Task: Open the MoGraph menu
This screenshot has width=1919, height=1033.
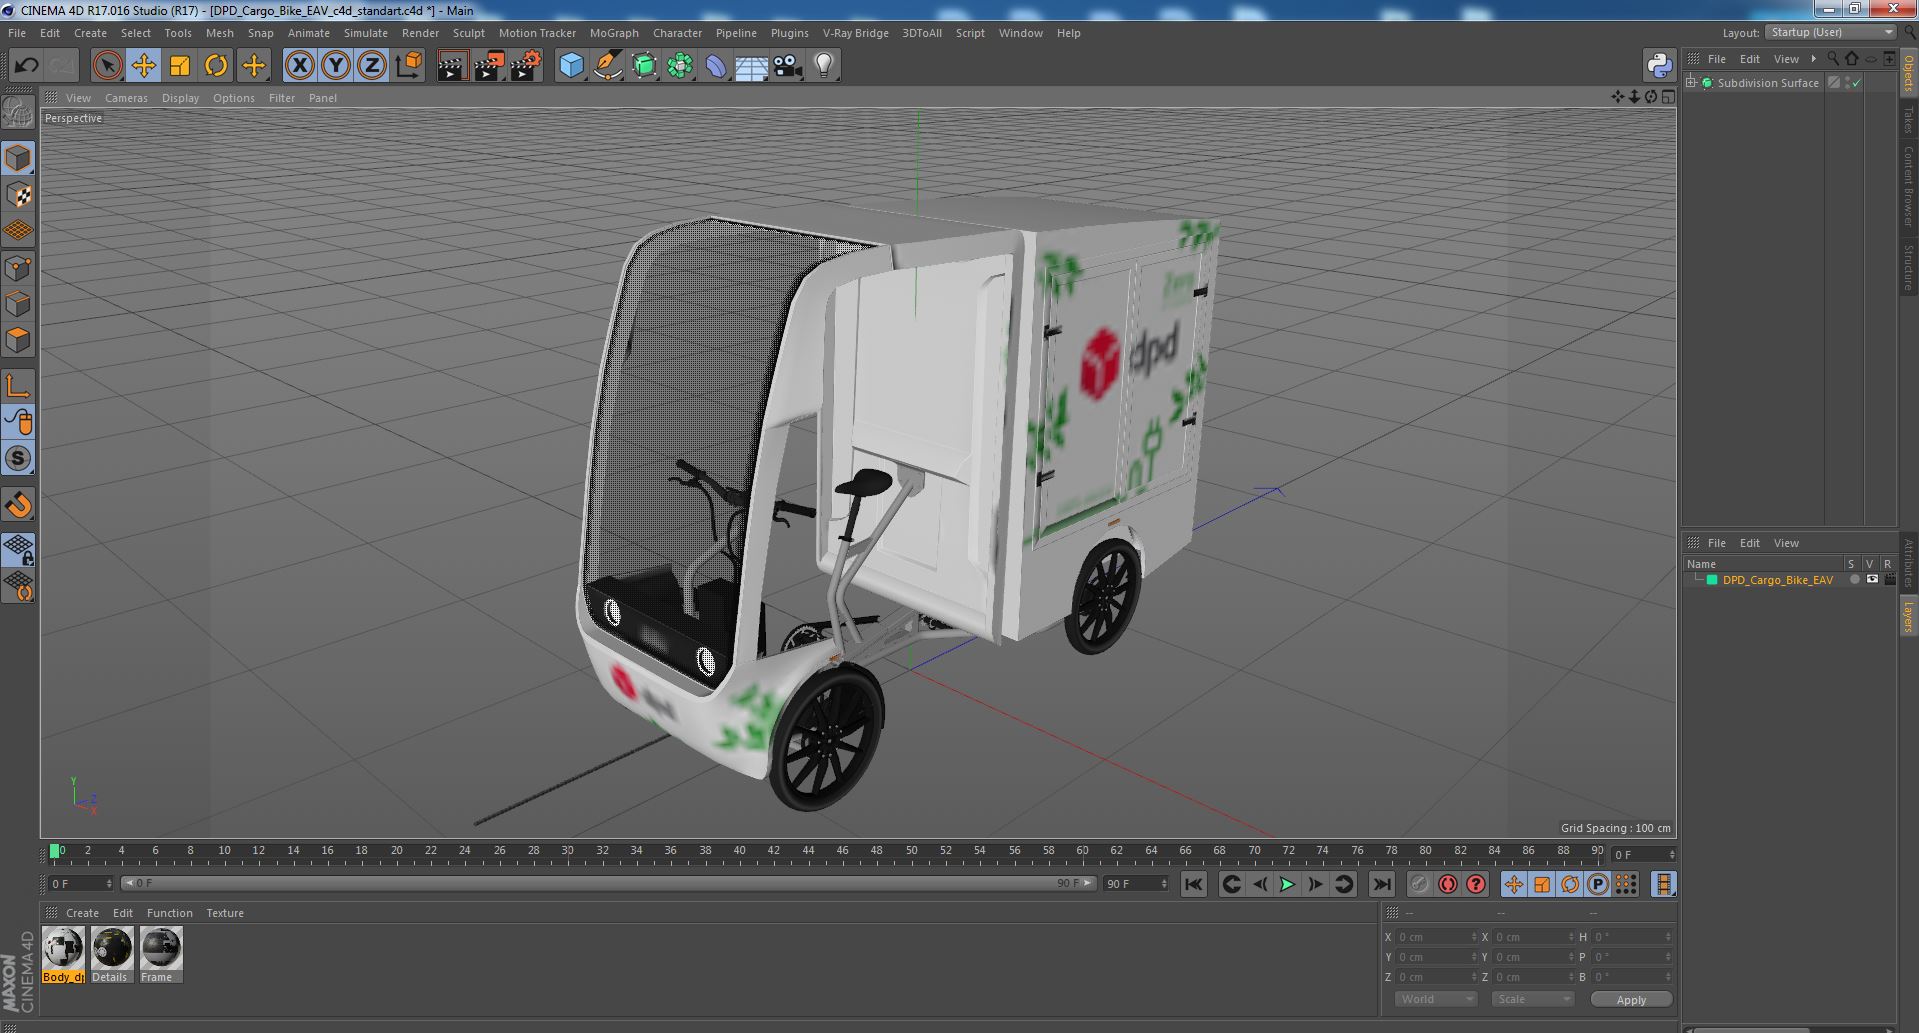Action: click(x=614, y=33)
